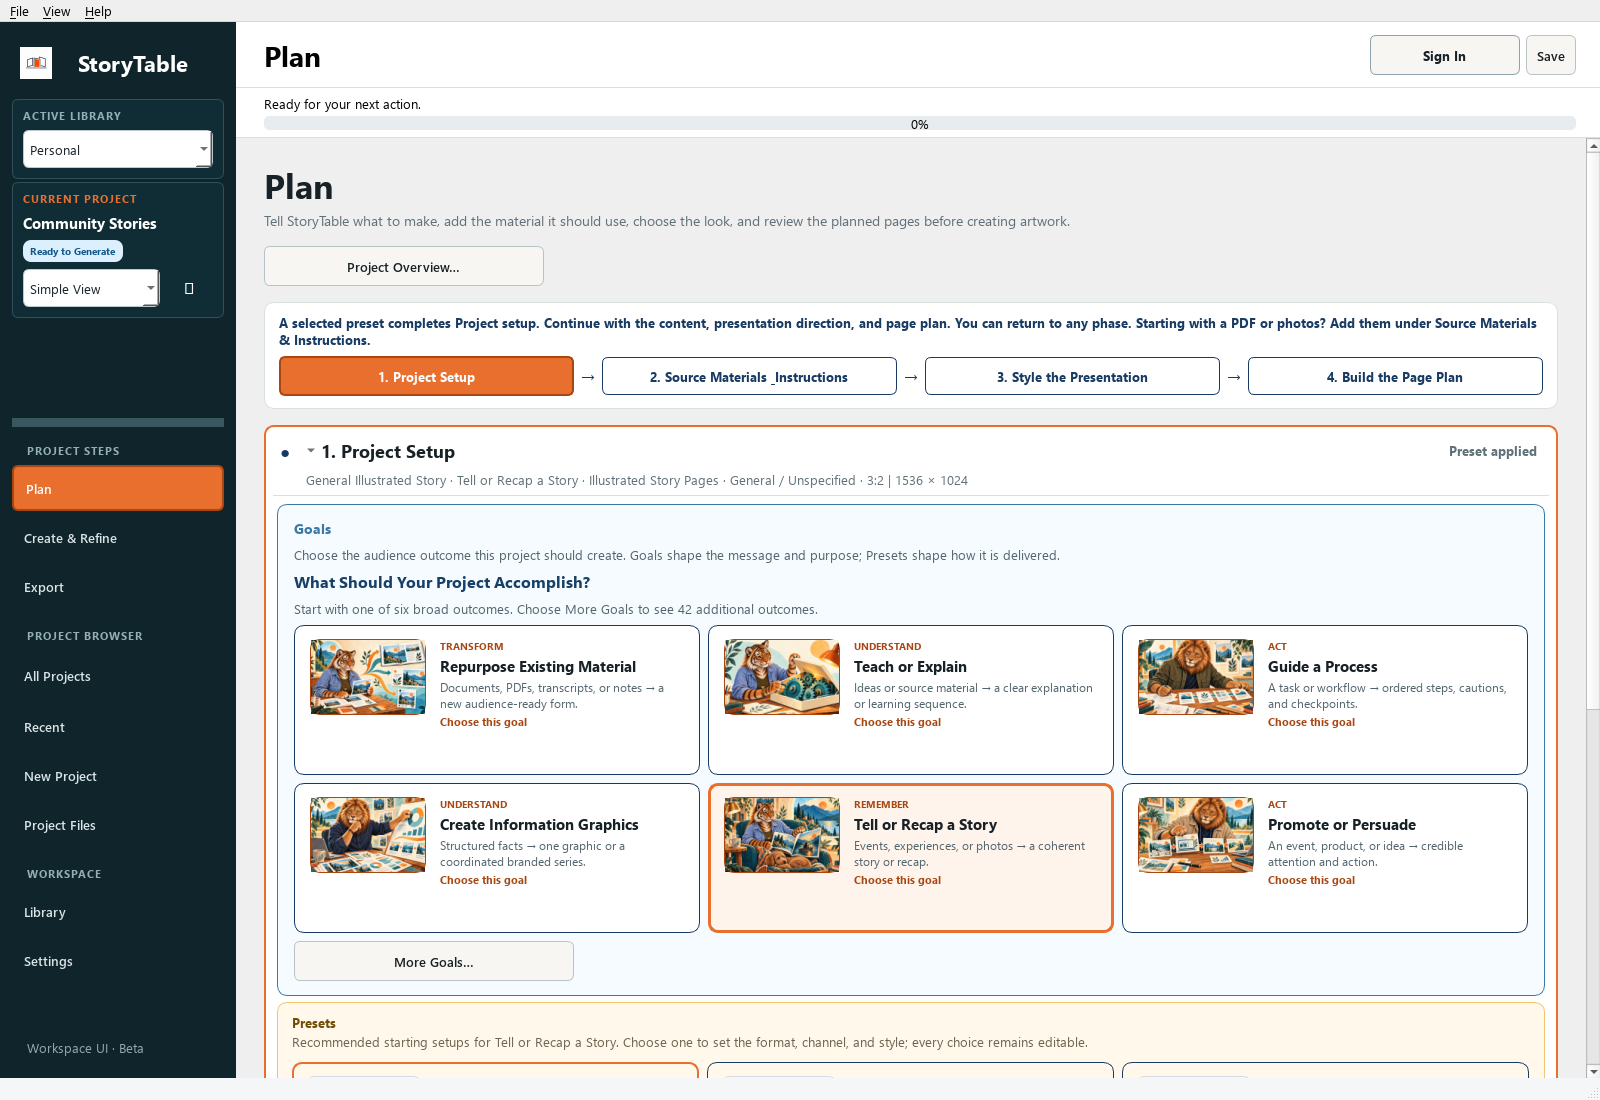Select the 1. Project Setup phase button
1600x1100 pixels.
click(427, 377)
